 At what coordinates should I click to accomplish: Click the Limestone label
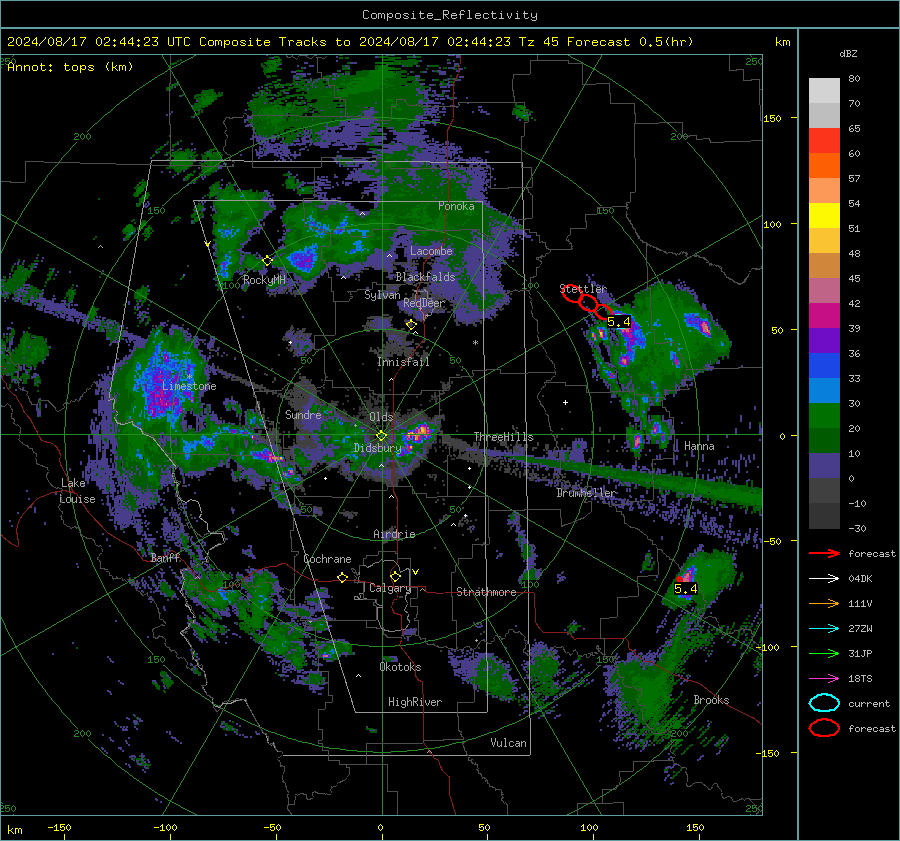click(189, 386)
